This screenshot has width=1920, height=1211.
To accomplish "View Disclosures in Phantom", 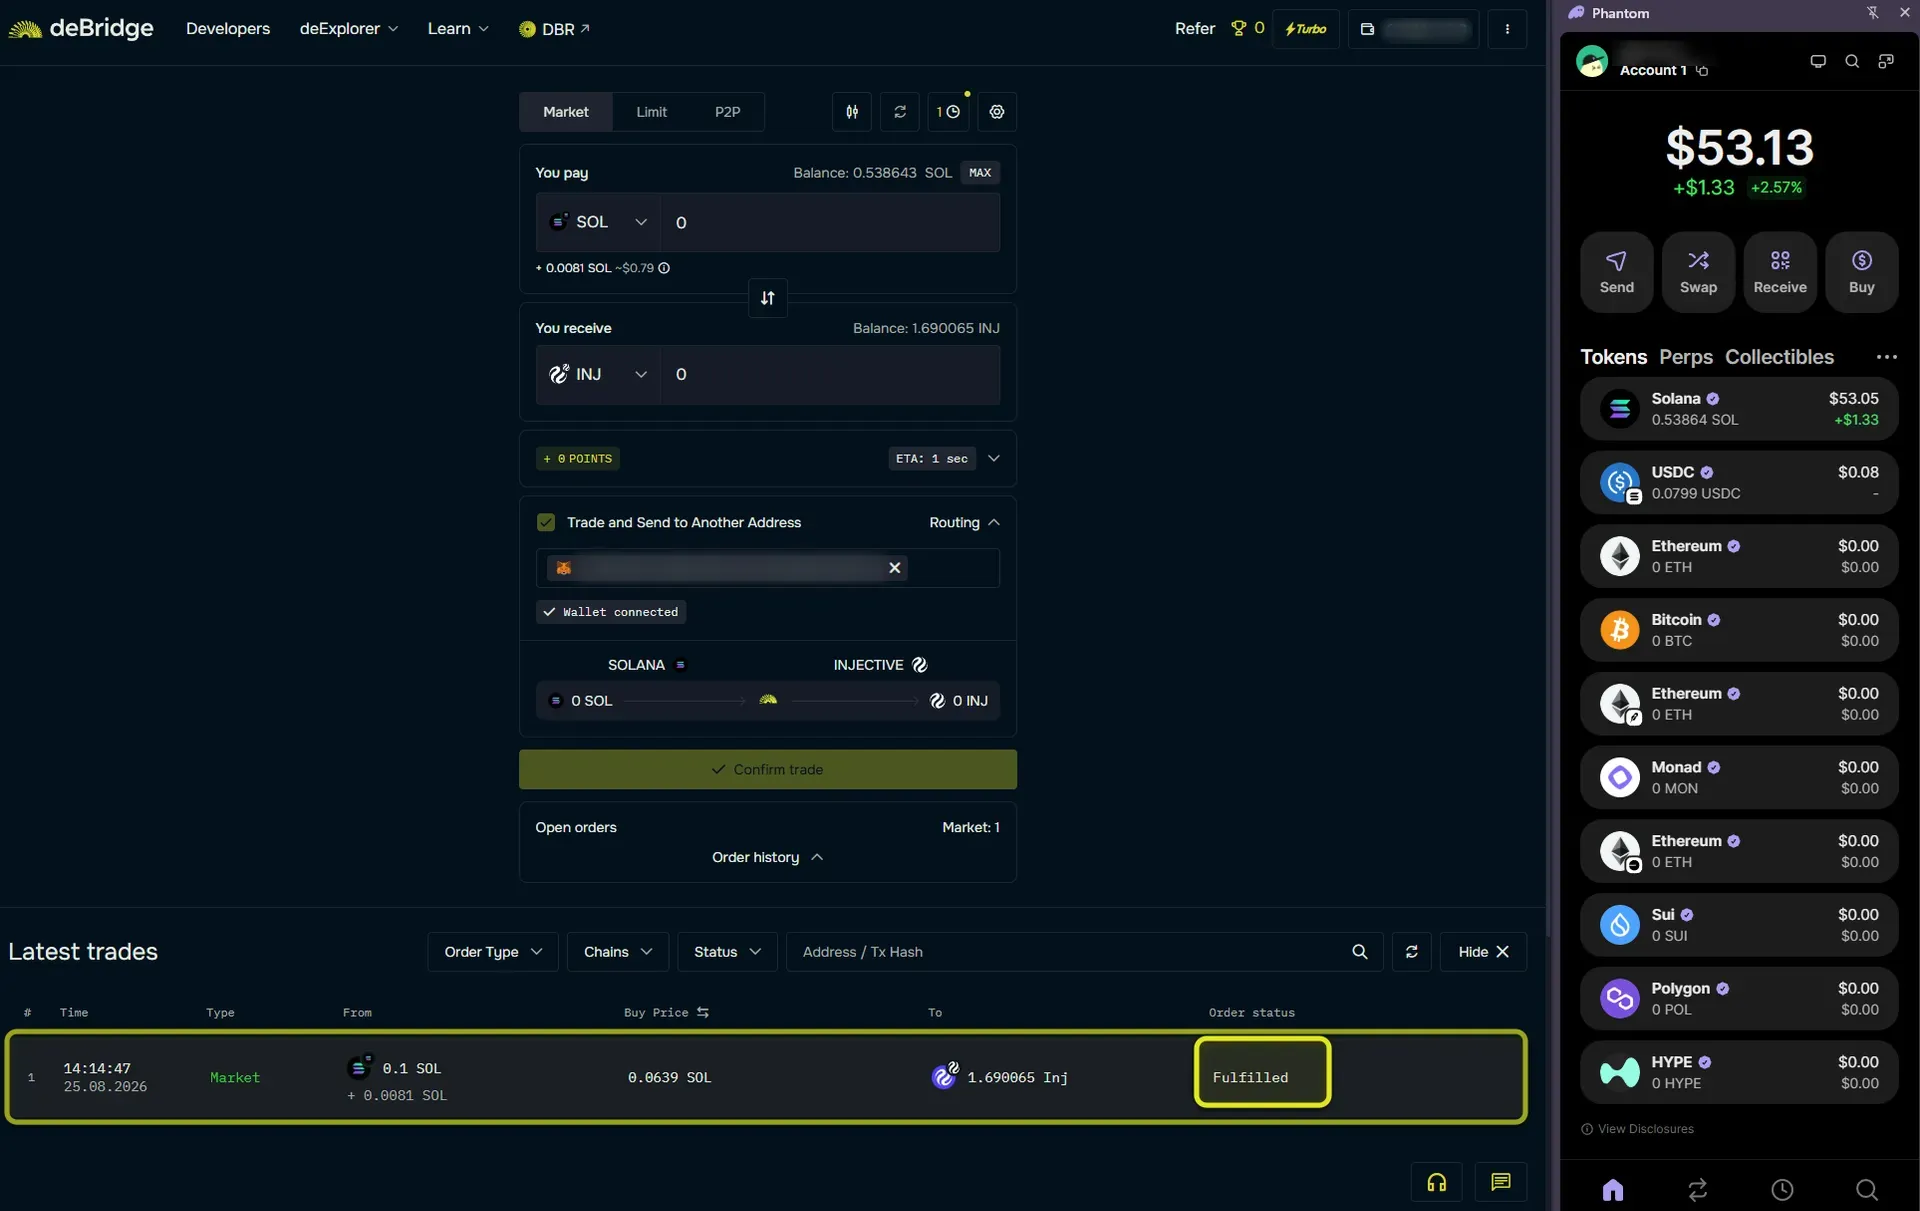I will (1637, 1129).
